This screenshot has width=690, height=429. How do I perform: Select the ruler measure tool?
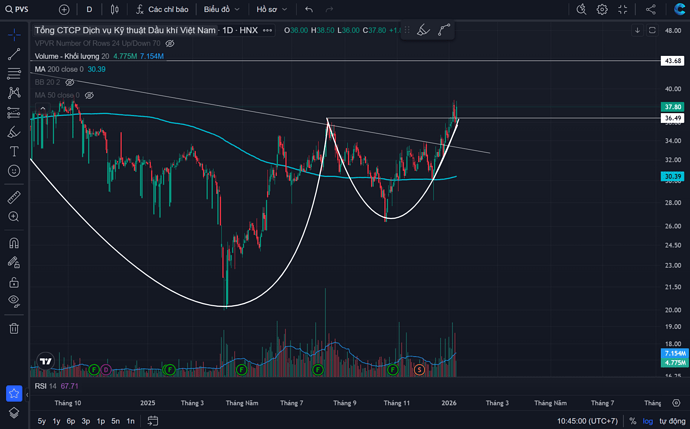[x=14, y=197]
